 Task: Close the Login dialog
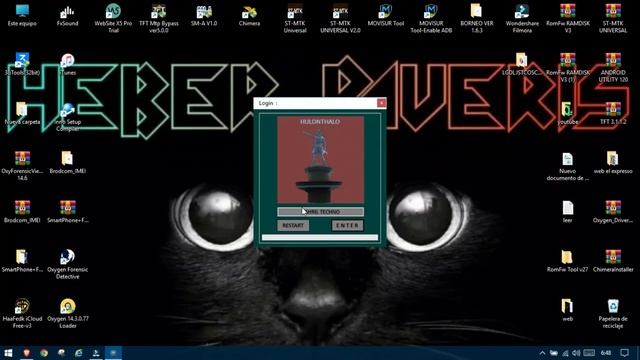[381, 103]
